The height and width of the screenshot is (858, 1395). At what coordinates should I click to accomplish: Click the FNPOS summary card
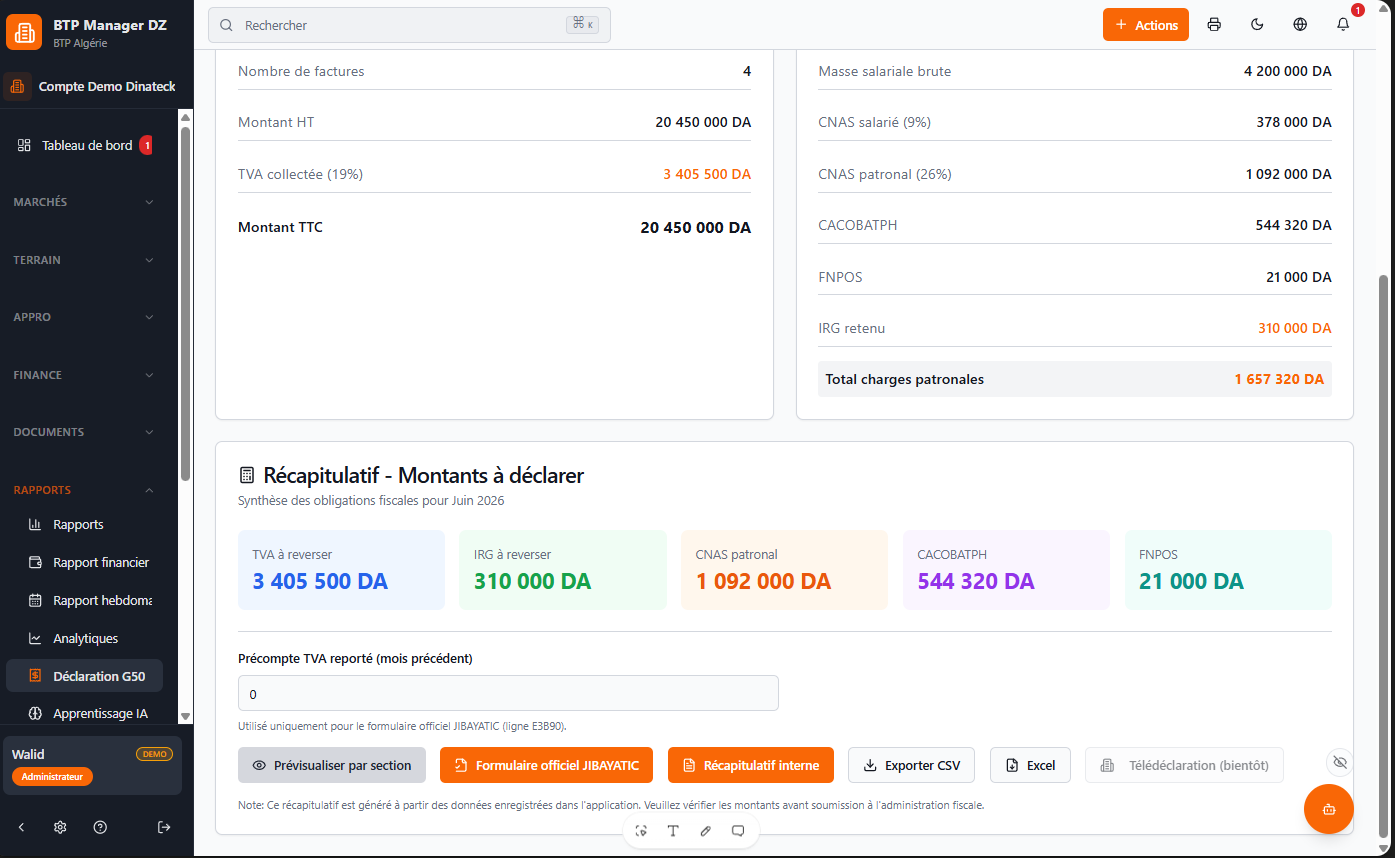click(x=1228, y=570)
